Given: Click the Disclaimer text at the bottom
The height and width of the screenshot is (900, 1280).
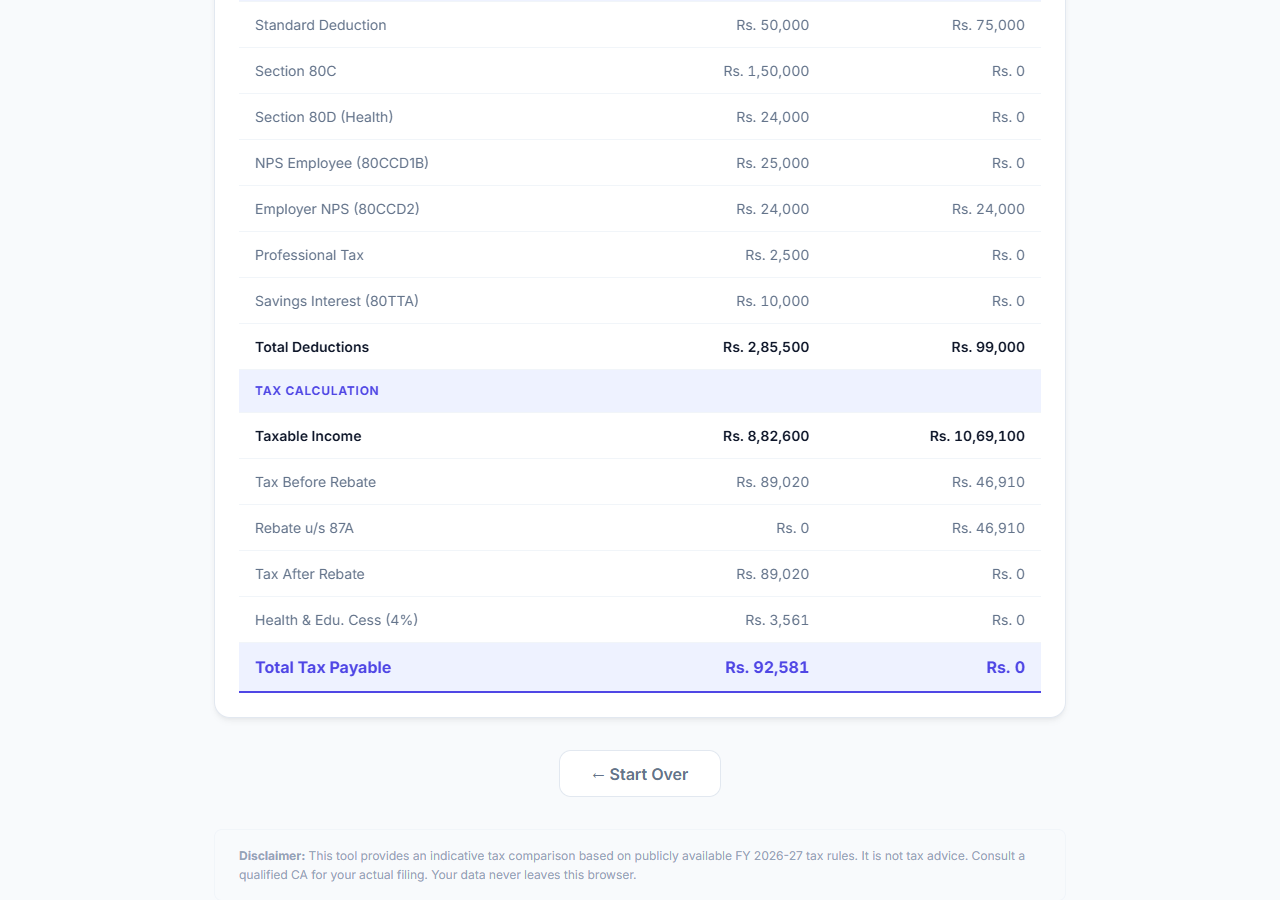Looking at the screenshot, I should (x=632, y=865).
